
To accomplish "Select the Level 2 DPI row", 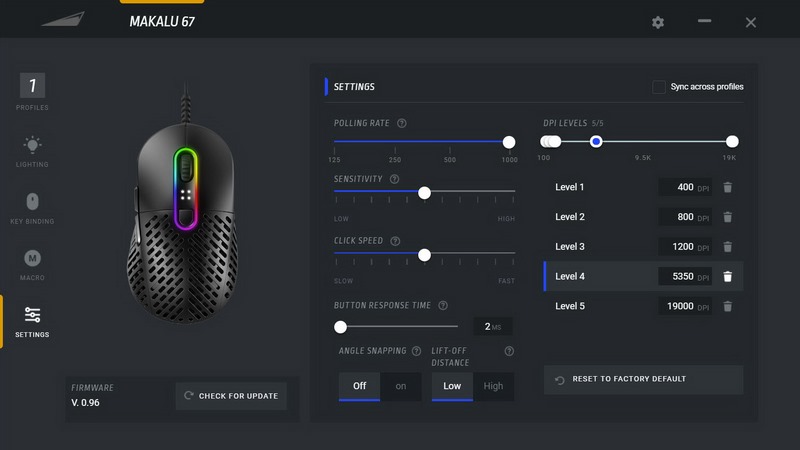I will [x=643, y=217].
